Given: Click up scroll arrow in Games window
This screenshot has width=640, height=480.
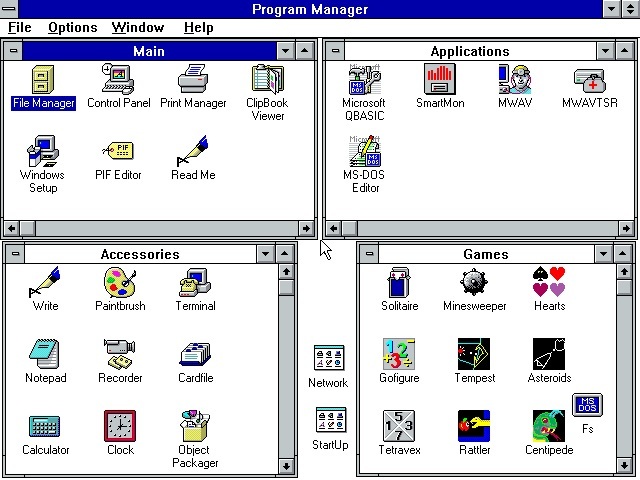Looking at the screenshot, I should [624, 271].
